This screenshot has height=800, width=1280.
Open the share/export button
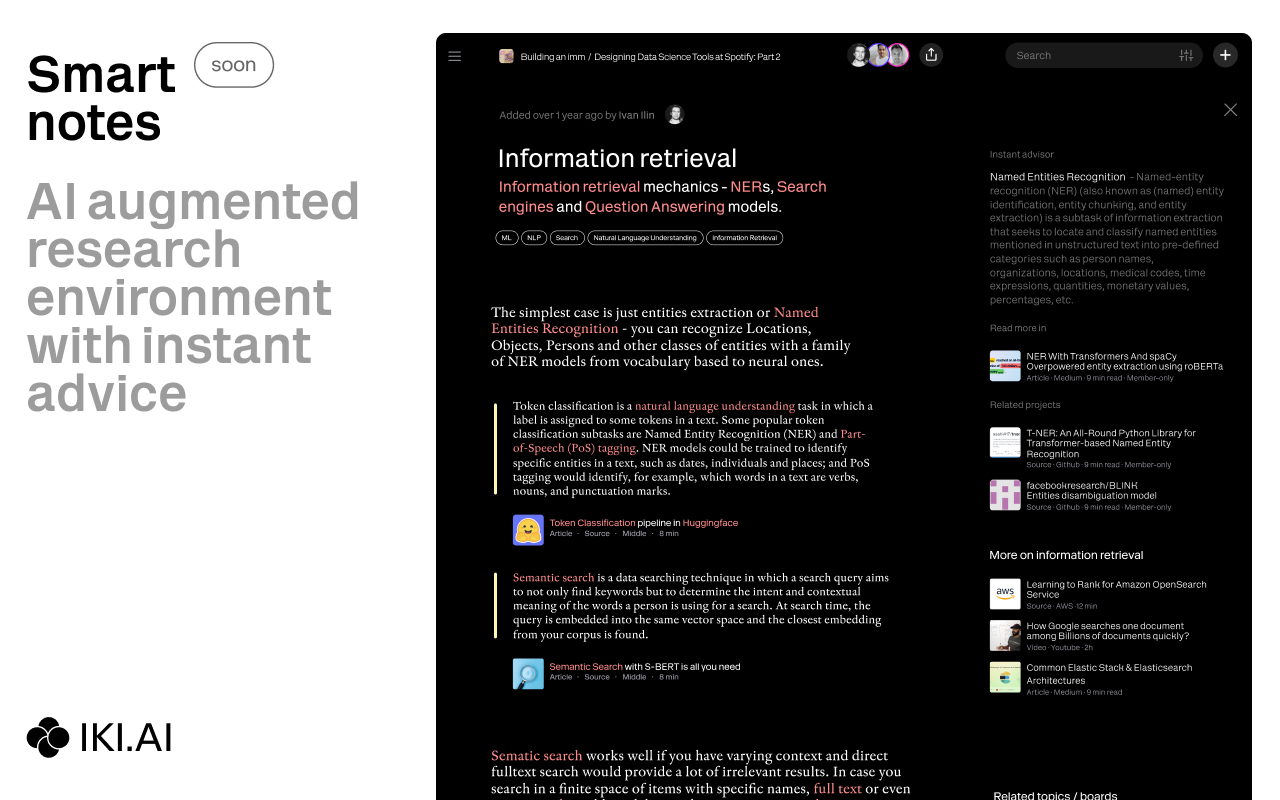931,55
